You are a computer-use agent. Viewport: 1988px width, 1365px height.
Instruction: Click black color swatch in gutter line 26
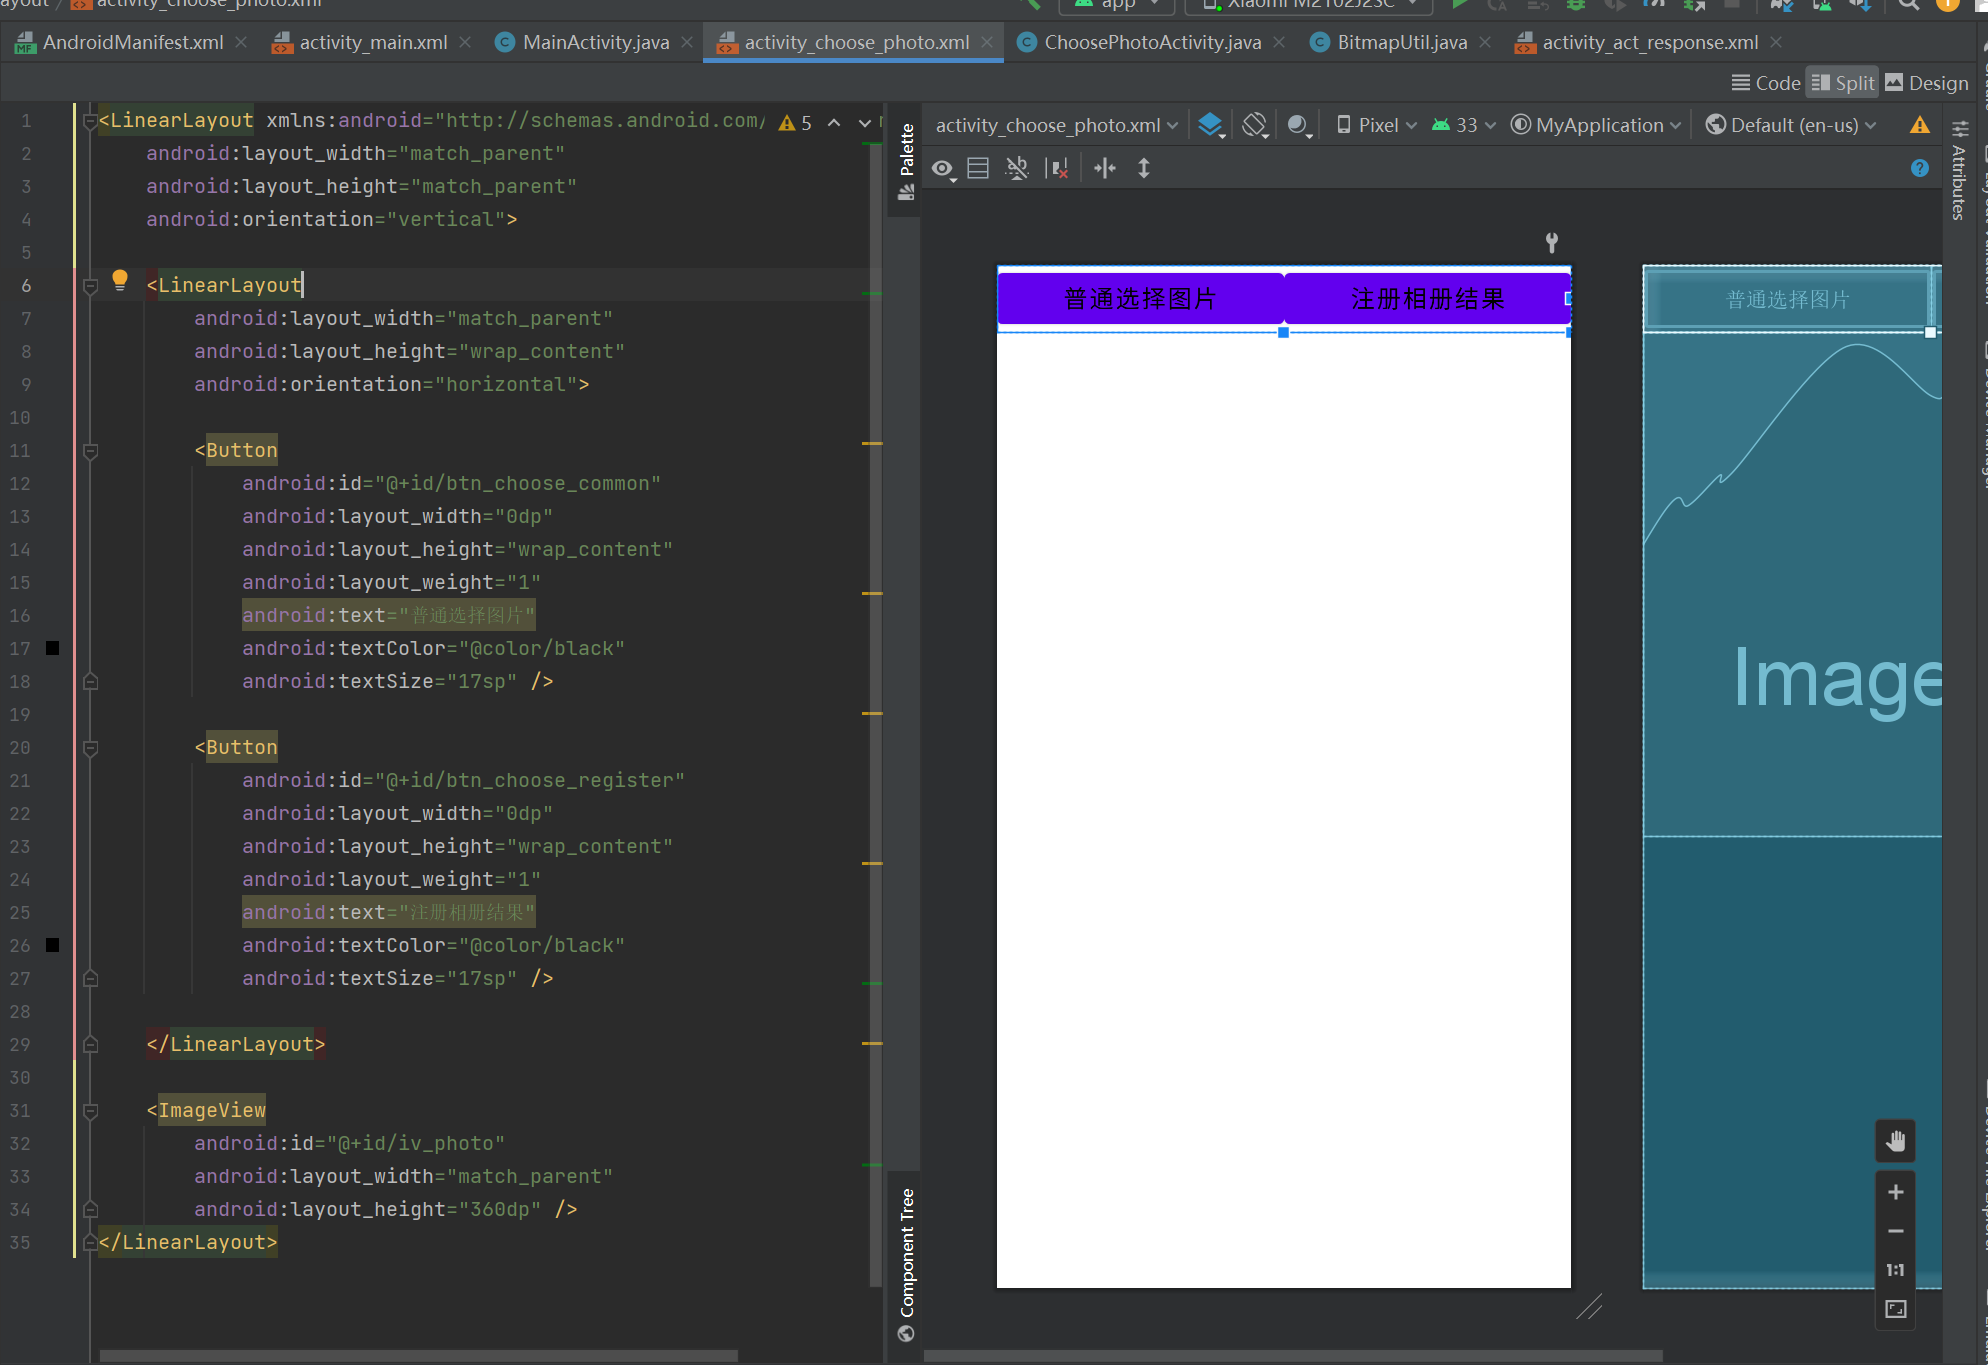[53, 945]
